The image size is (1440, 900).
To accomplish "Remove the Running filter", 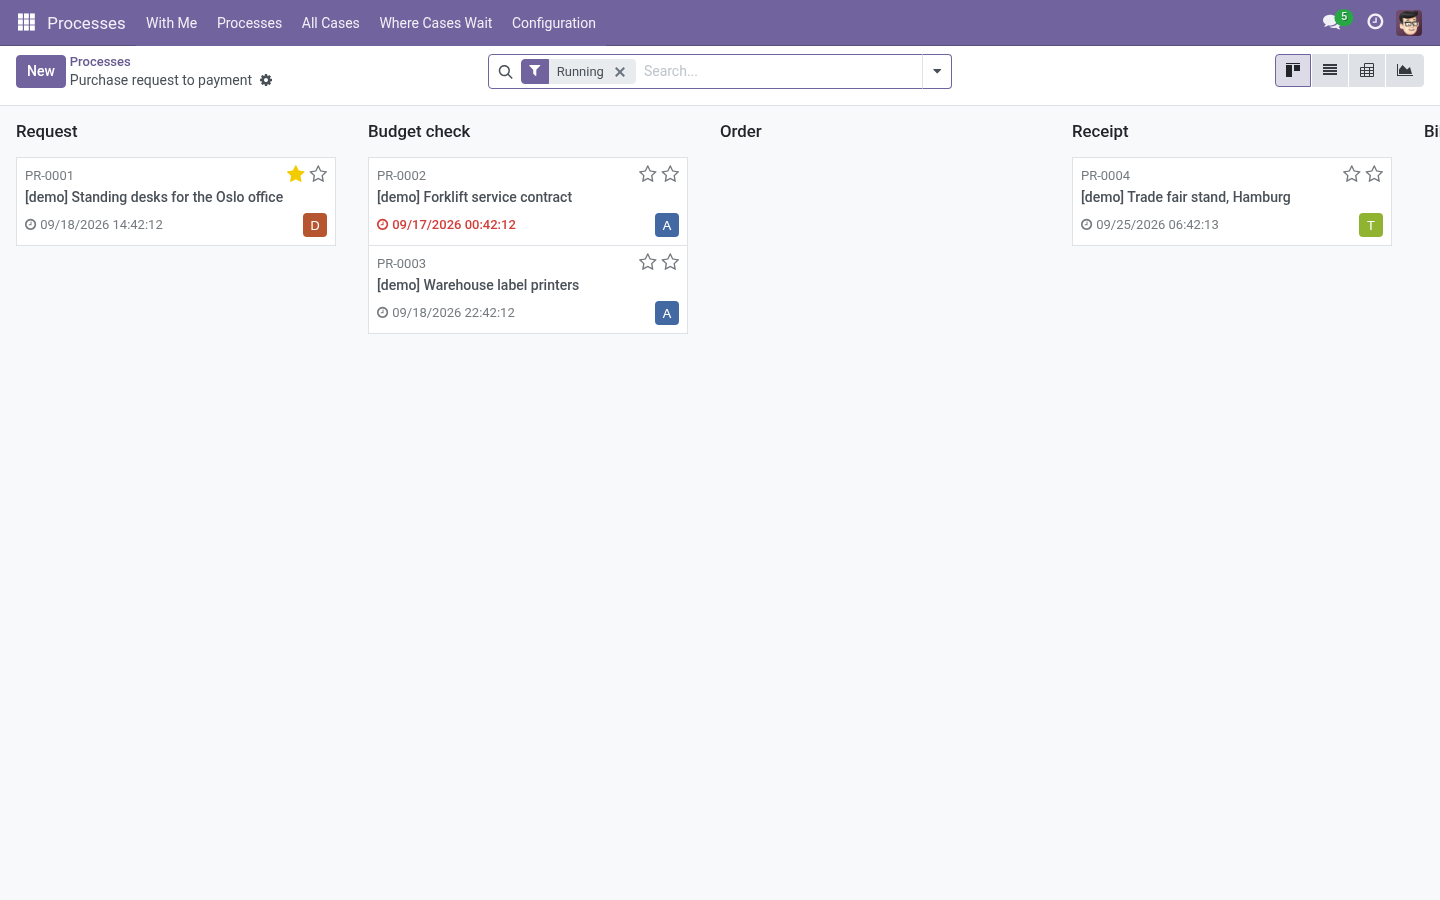I will coord(620,72).
